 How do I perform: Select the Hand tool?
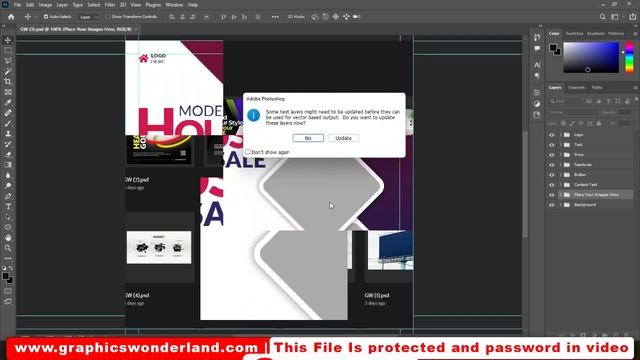coord(8,238)
